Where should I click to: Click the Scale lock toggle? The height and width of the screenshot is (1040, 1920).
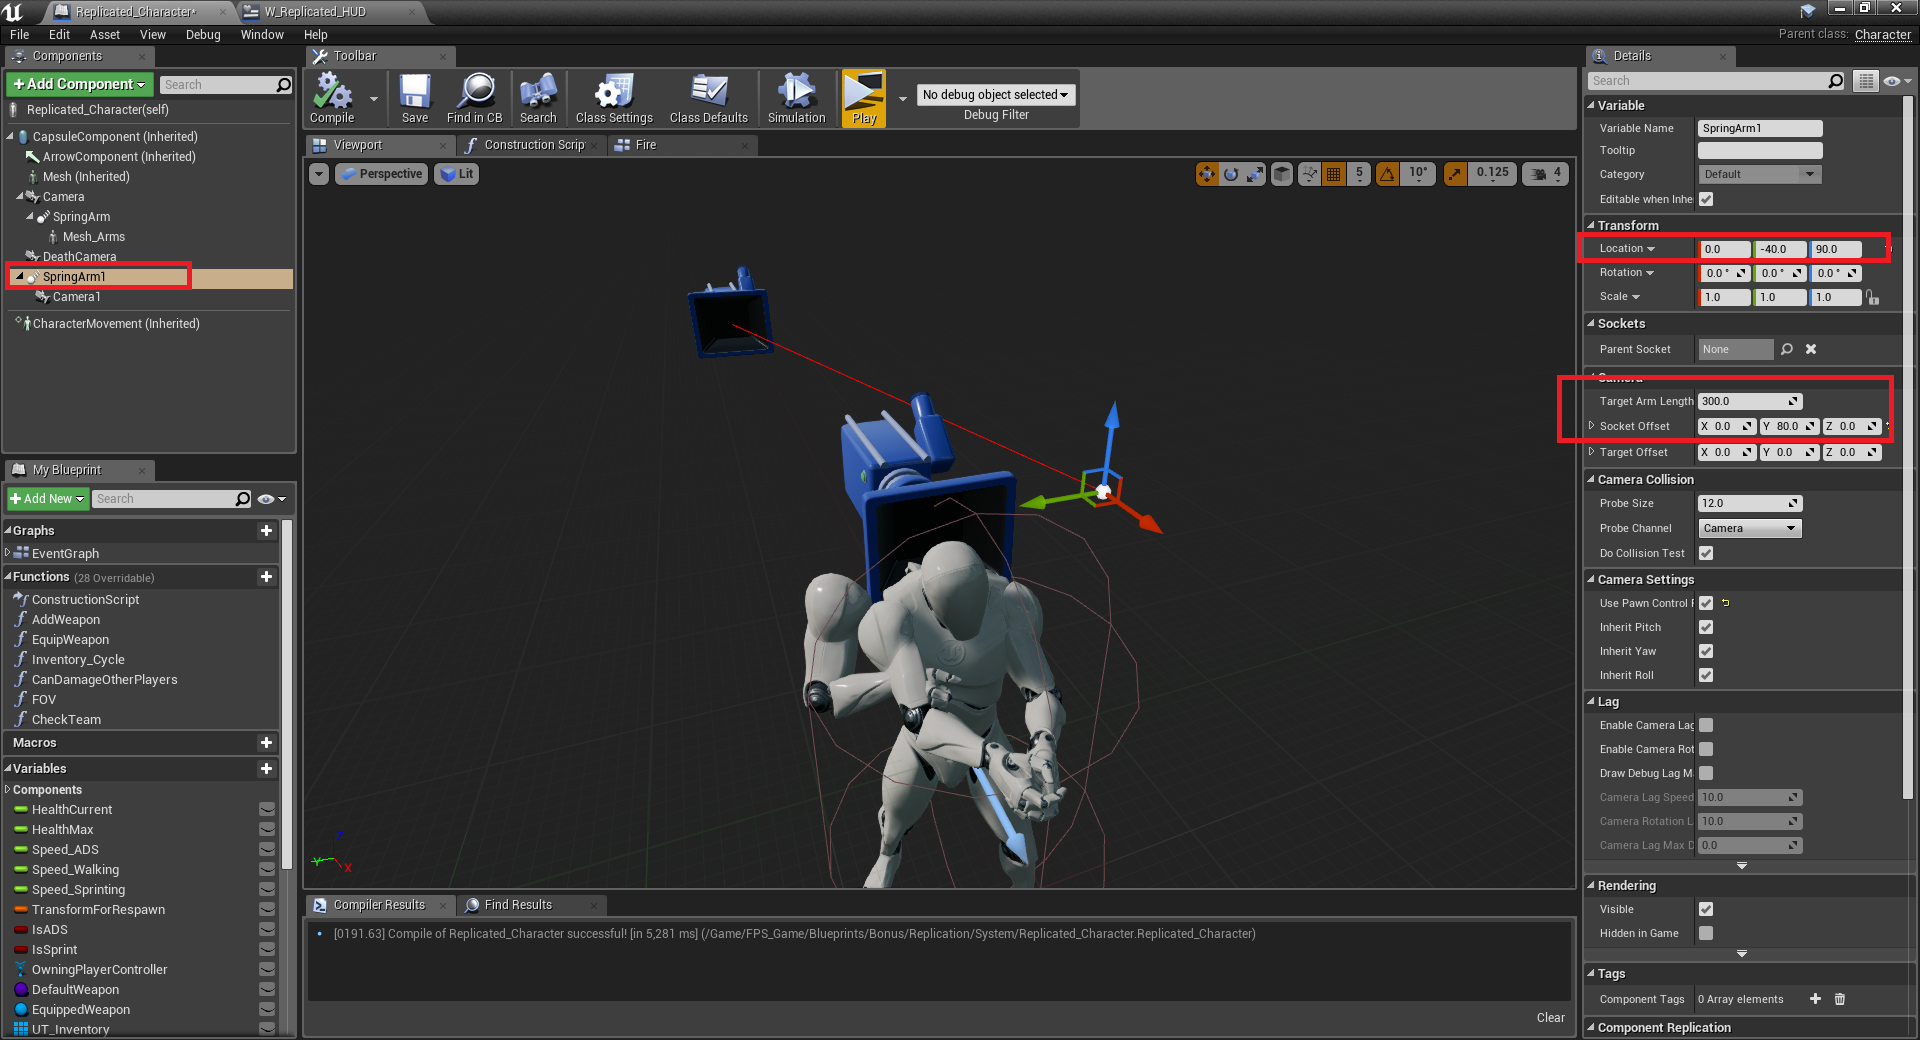[1872, 297]
